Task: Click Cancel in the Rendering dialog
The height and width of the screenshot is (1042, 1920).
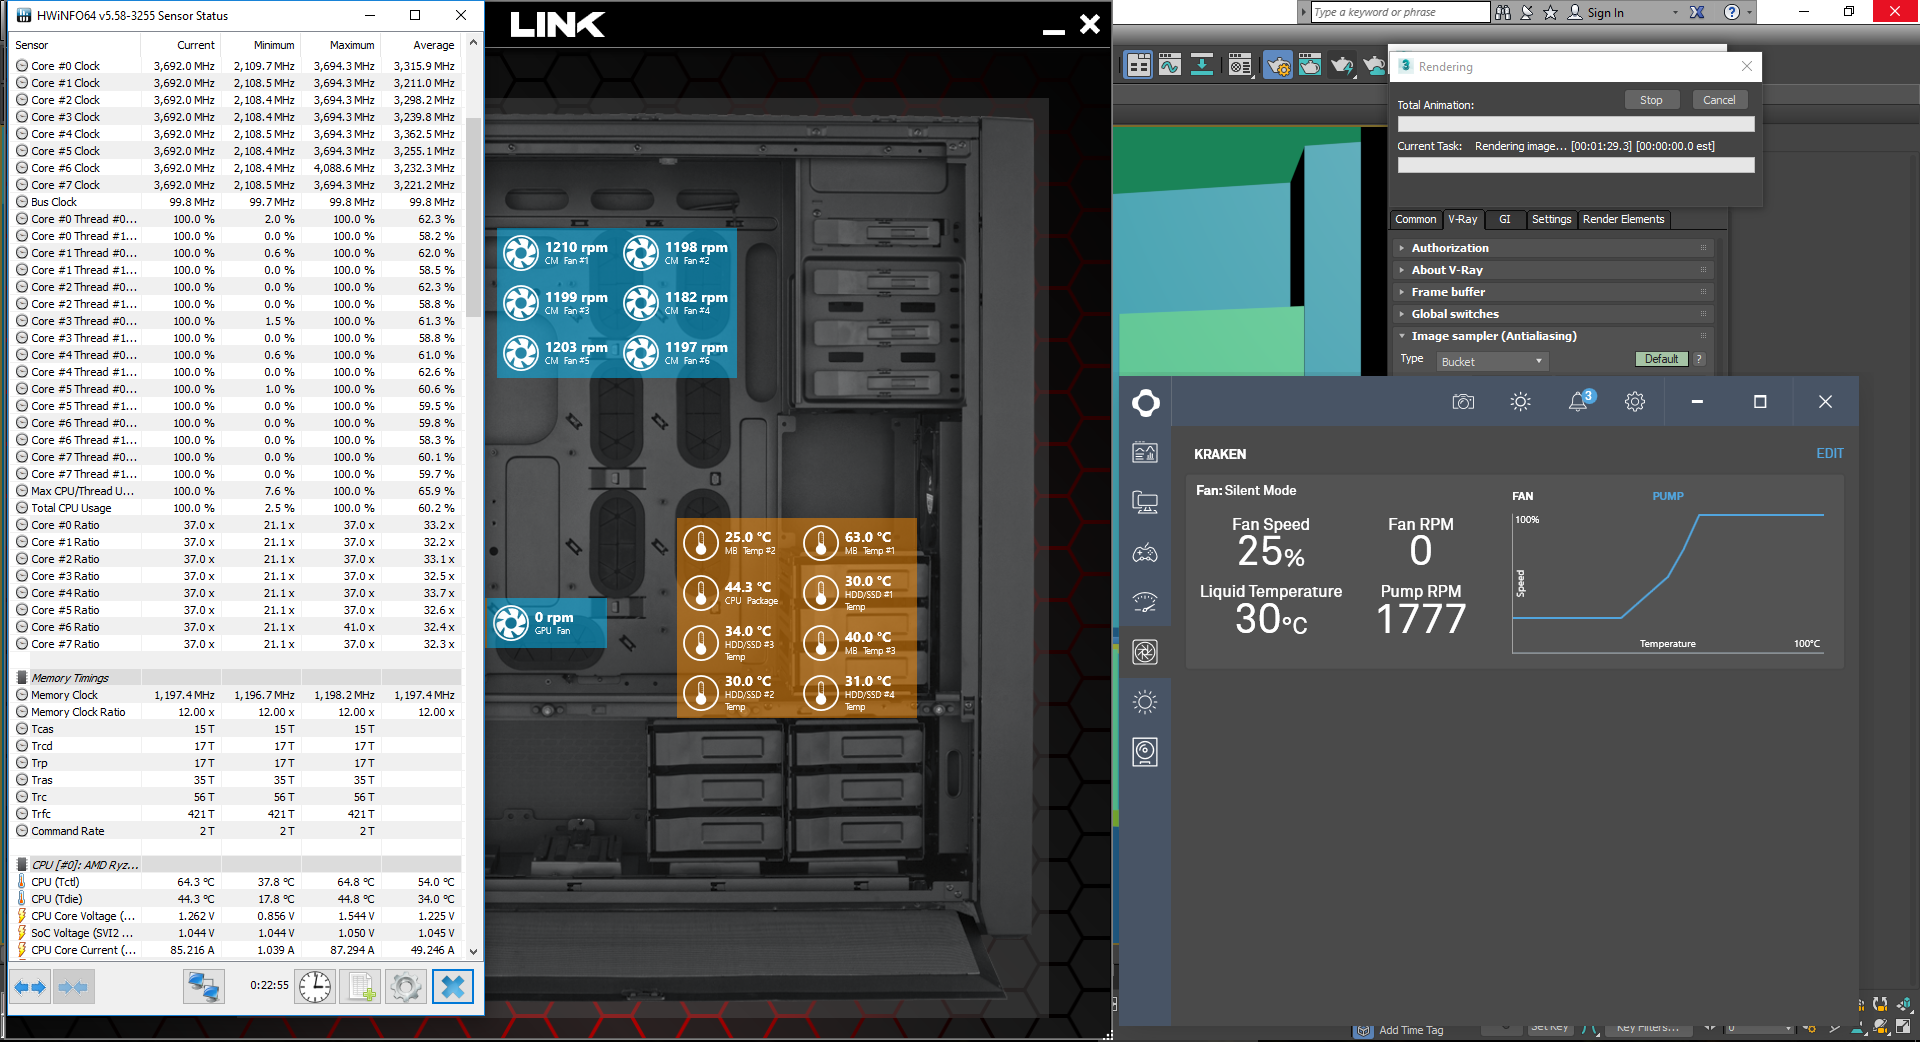Action: tap(1719, 100)
